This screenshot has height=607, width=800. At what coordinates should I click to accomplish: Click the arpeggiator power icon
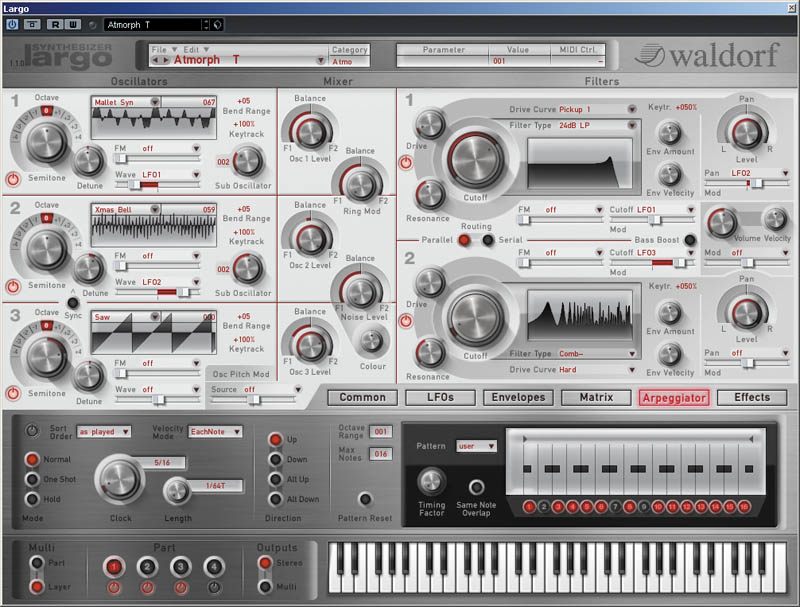pyautogui.click(x=31, y=431)
